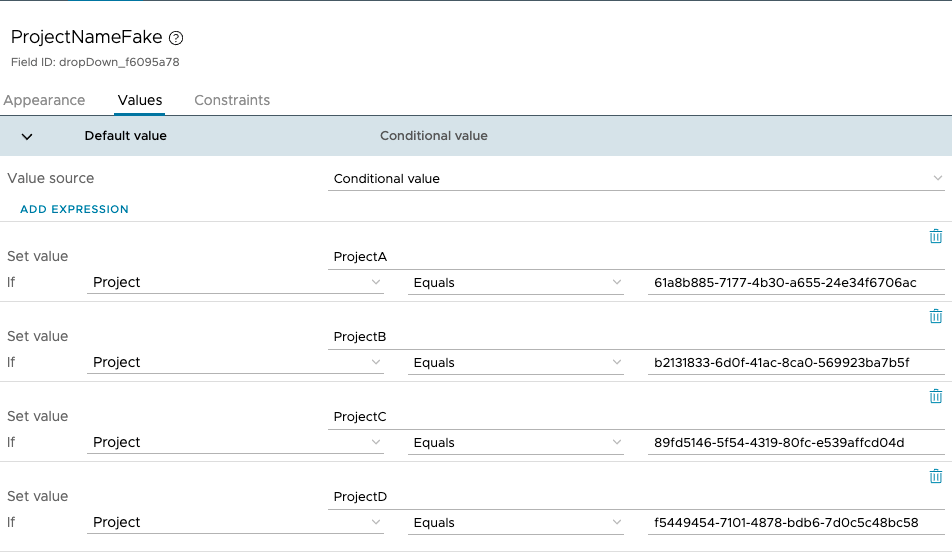Click the help icon beside ProjectNameFake

pos(176,38)
